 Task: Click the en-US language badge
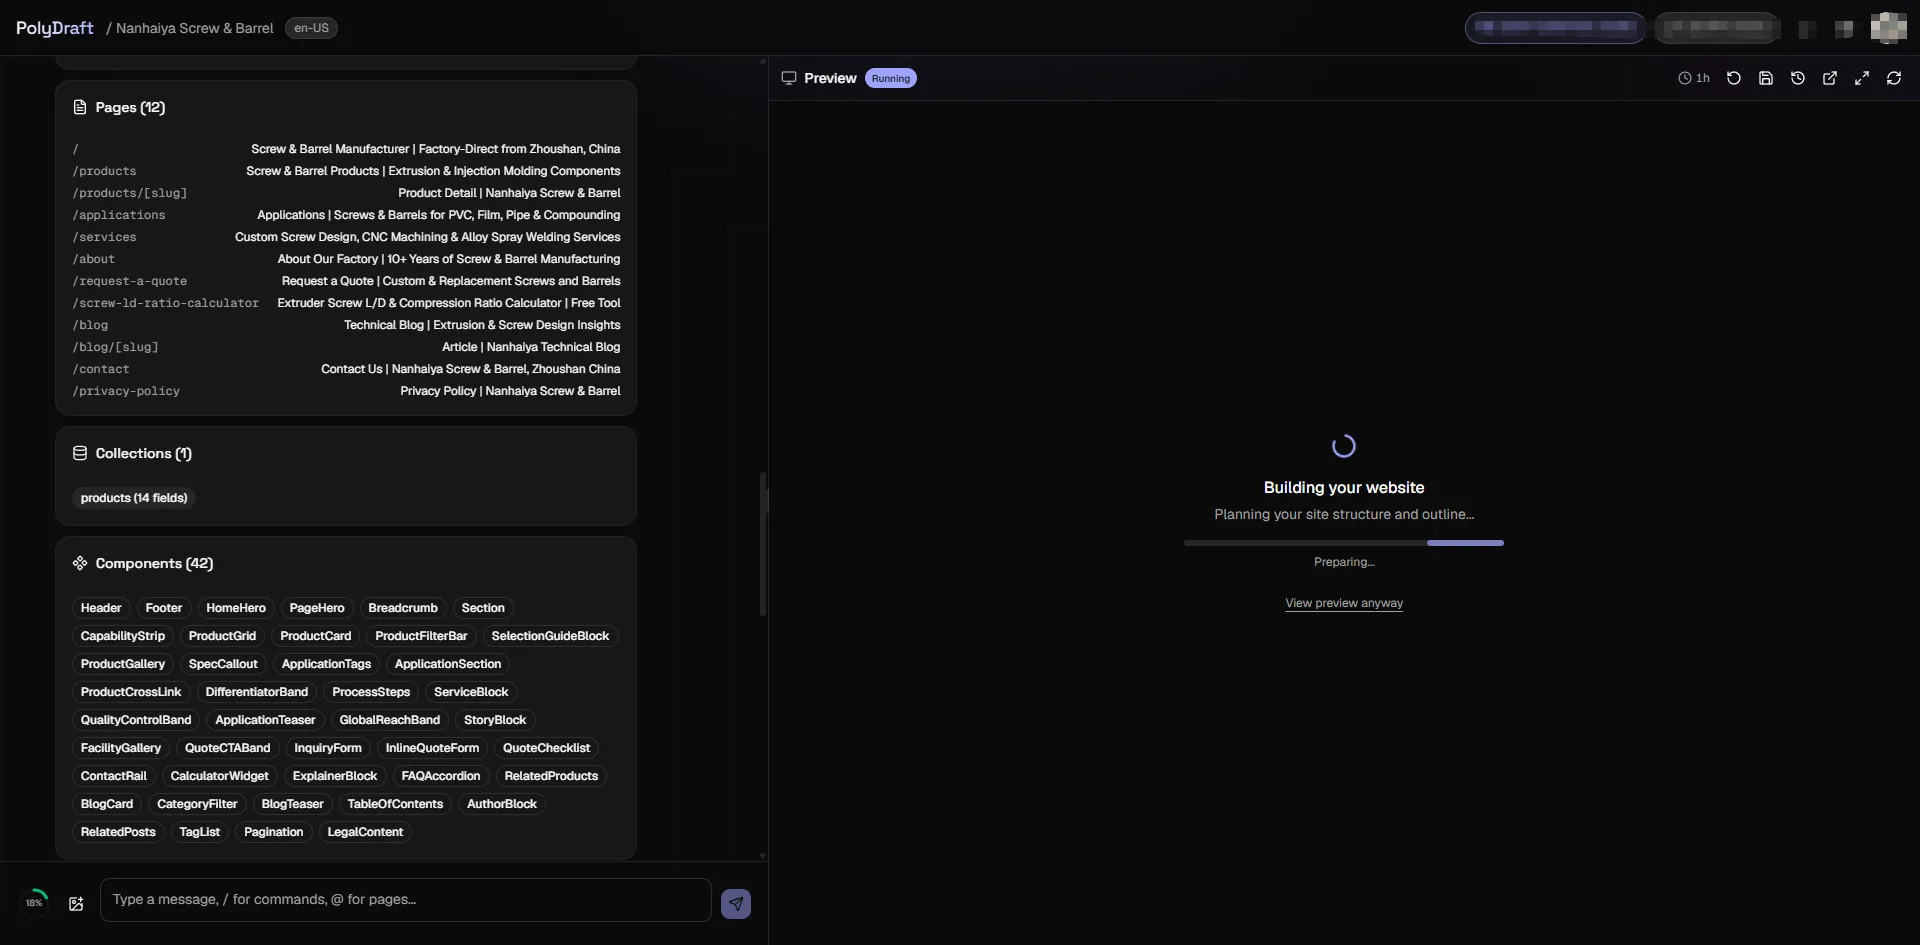tap(312, 28)
